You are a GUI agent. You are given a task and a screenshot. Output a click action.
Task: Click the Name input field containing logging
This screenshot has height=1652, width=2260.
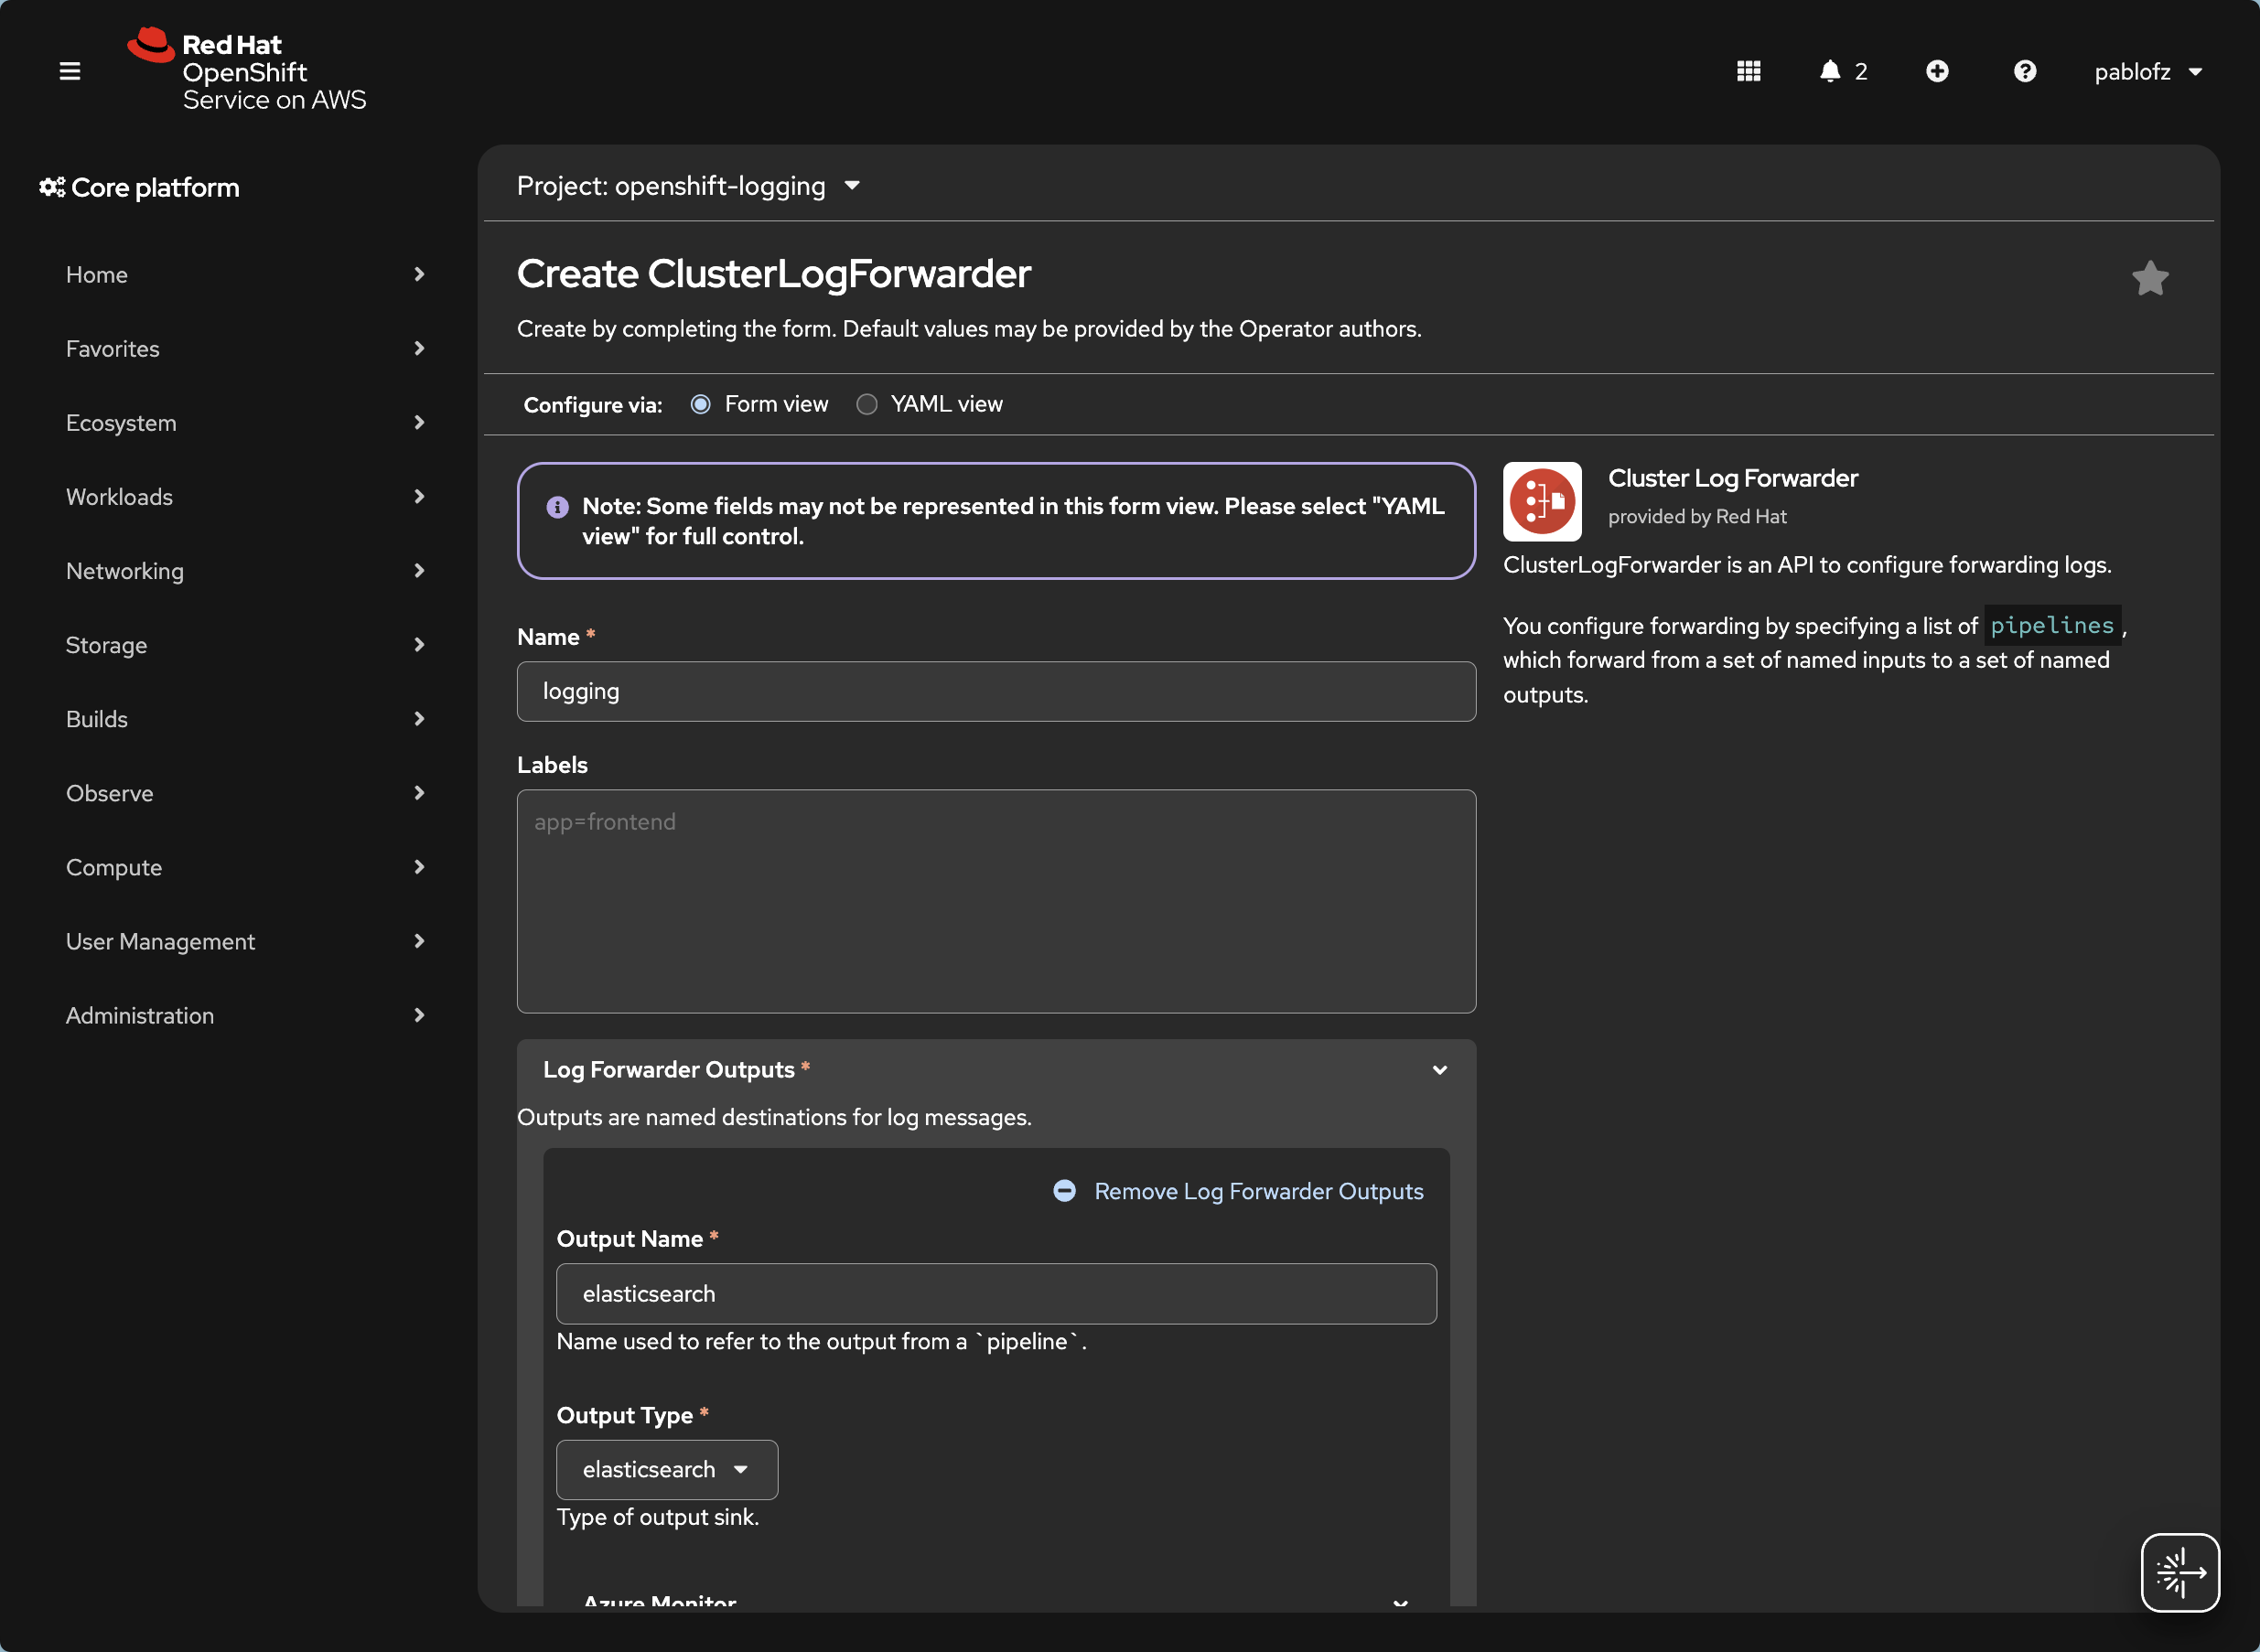pos(996,691)
